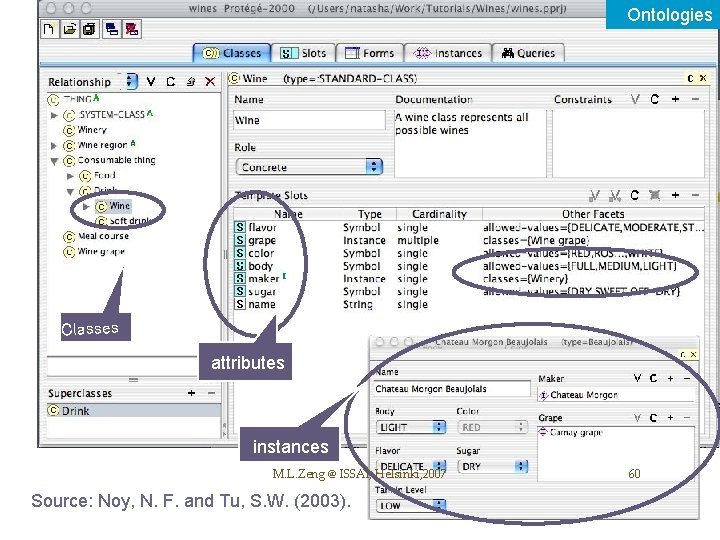
Task: Select the body slot row
Action: [468, 266]
